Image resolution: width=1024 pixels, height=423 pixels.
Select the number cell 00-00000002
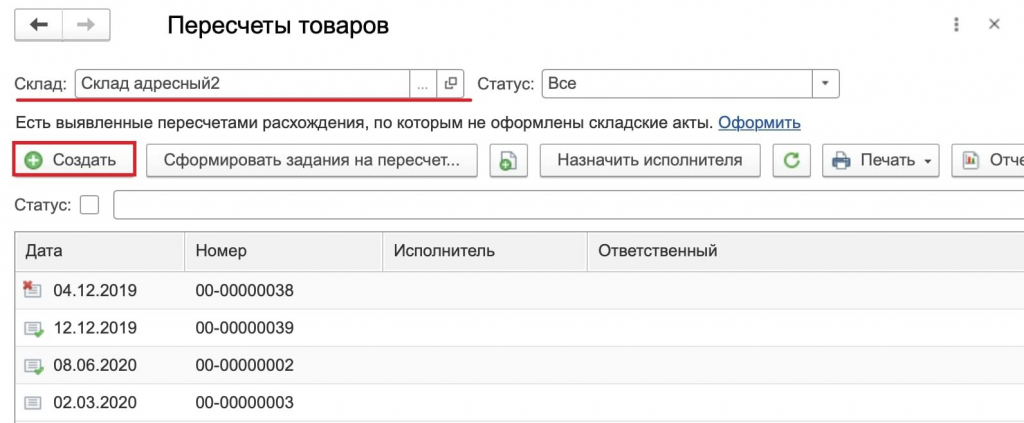244,365
